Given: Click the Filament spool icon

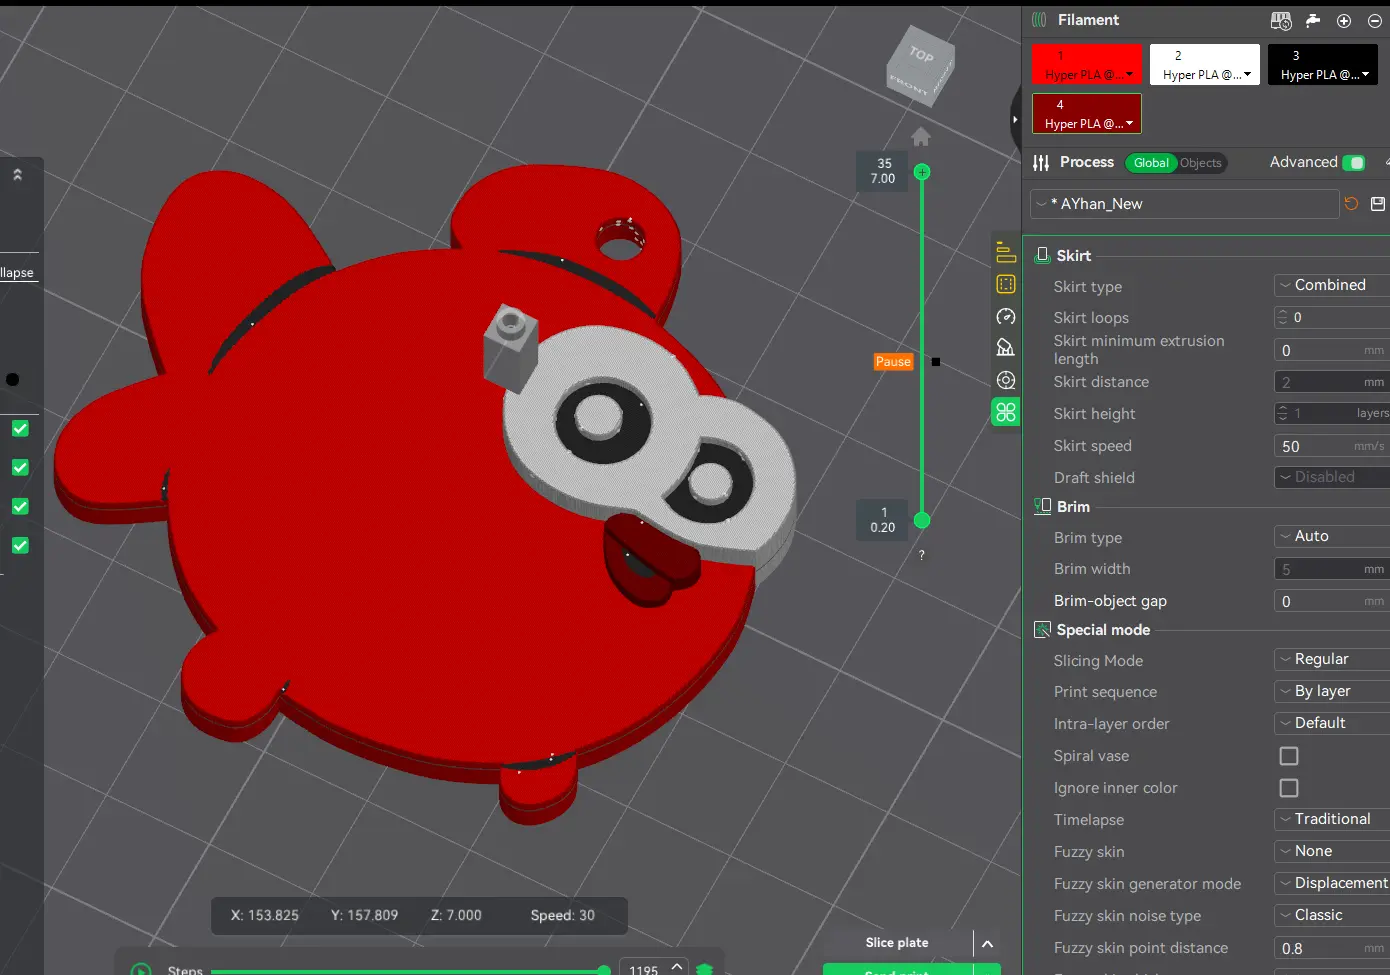Looking at the screenshot, I should [x=1039, y=20].
